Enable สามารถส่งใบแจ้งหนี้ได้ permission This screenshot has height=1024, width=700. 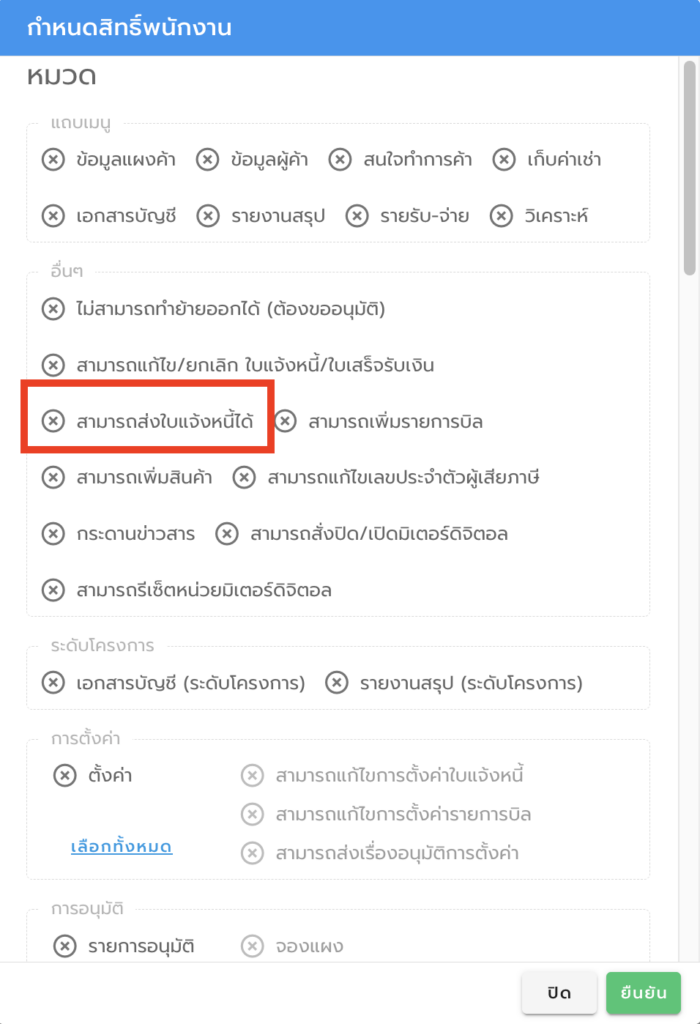[53, 422]
